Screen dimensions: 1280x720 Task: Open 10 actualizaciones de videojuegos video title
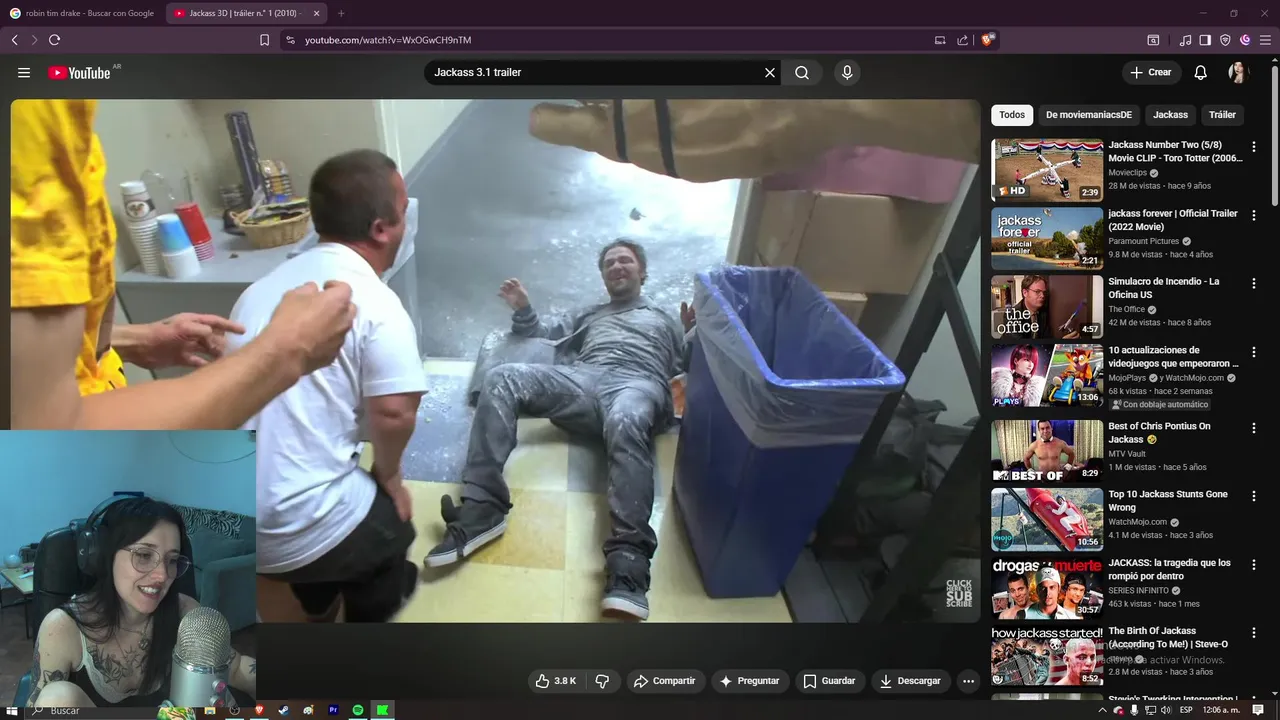pos(1173,357)
